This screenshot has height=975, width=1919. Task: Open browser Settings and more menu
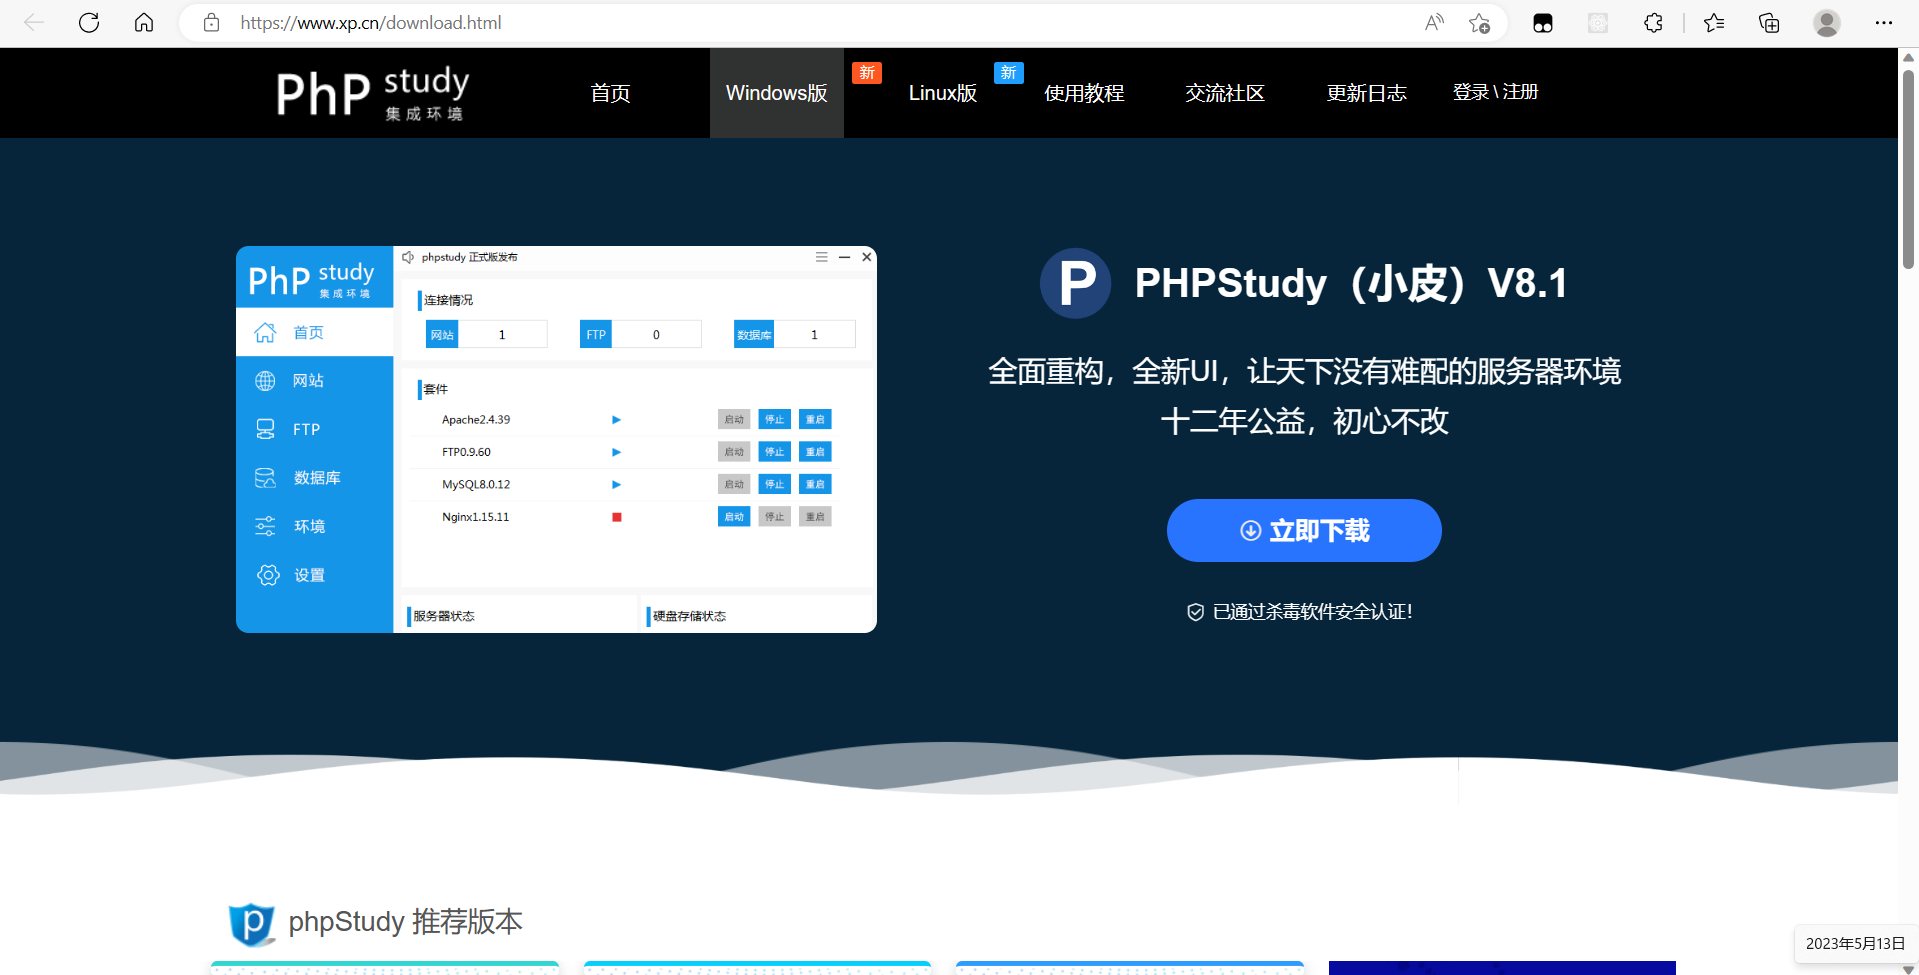pyautogui.click(x=1884, y=22)
